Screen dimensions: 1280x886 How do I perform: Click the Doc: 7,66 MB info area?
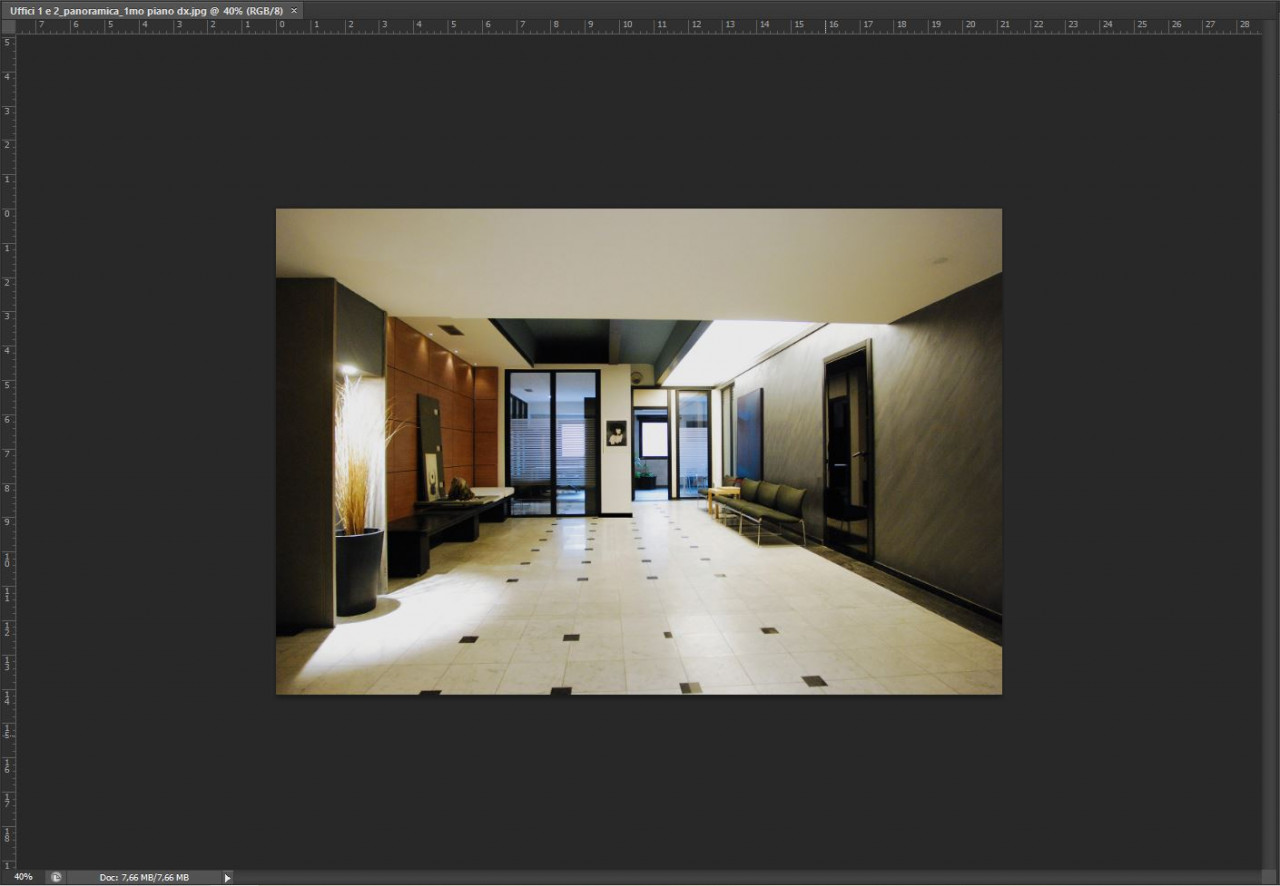tap(144, 877)
